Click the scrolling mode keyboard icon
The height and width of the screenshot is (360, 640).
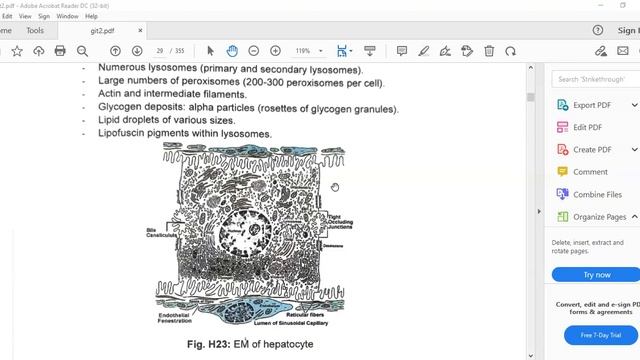pos(370,51)
